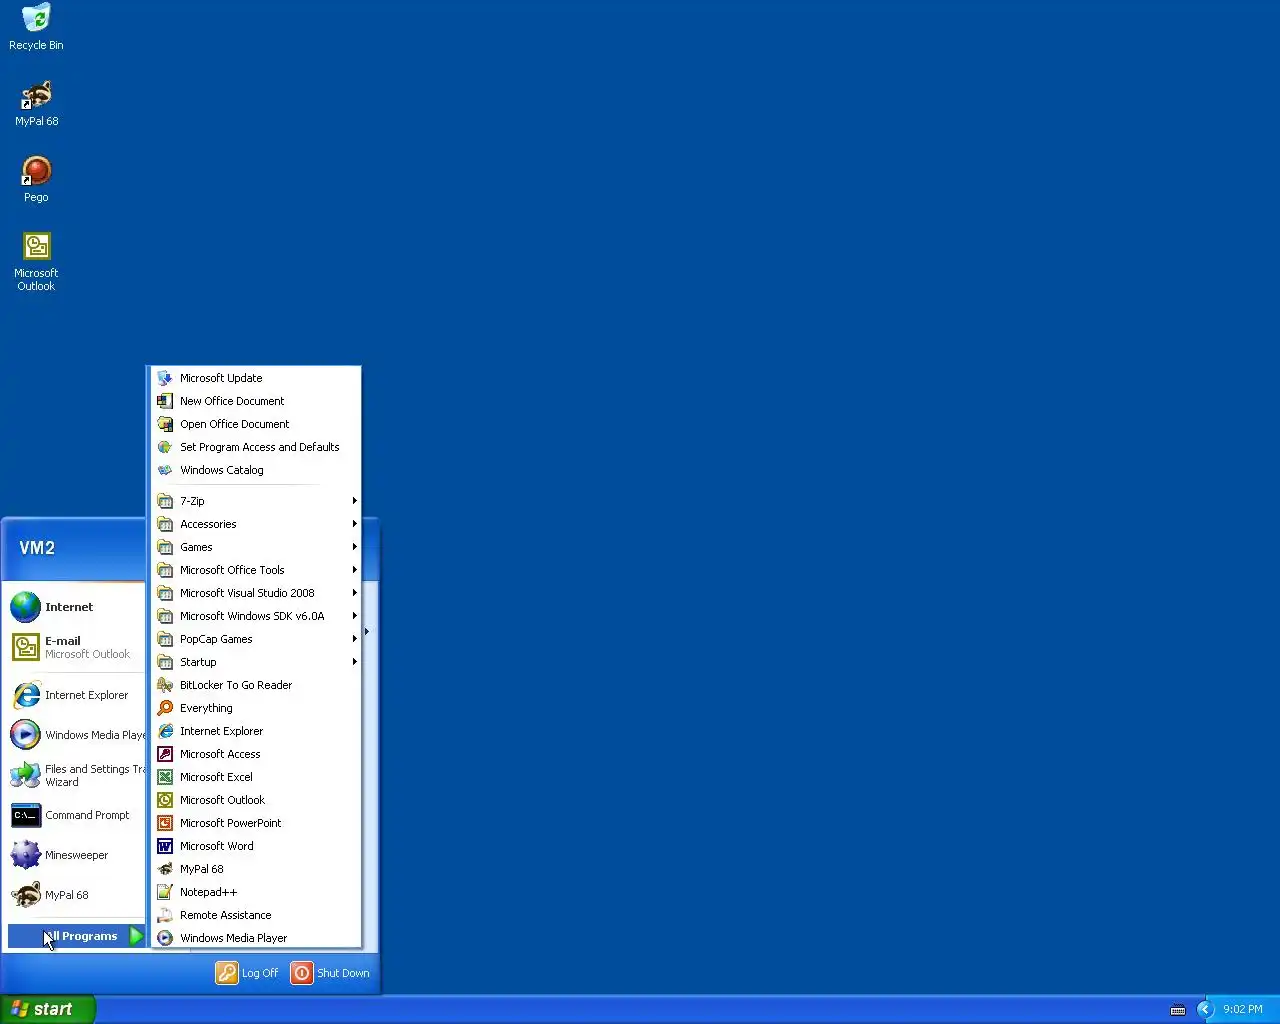Launch Notepad++
Screen dimensions: 1280x1024
(256, 892)
